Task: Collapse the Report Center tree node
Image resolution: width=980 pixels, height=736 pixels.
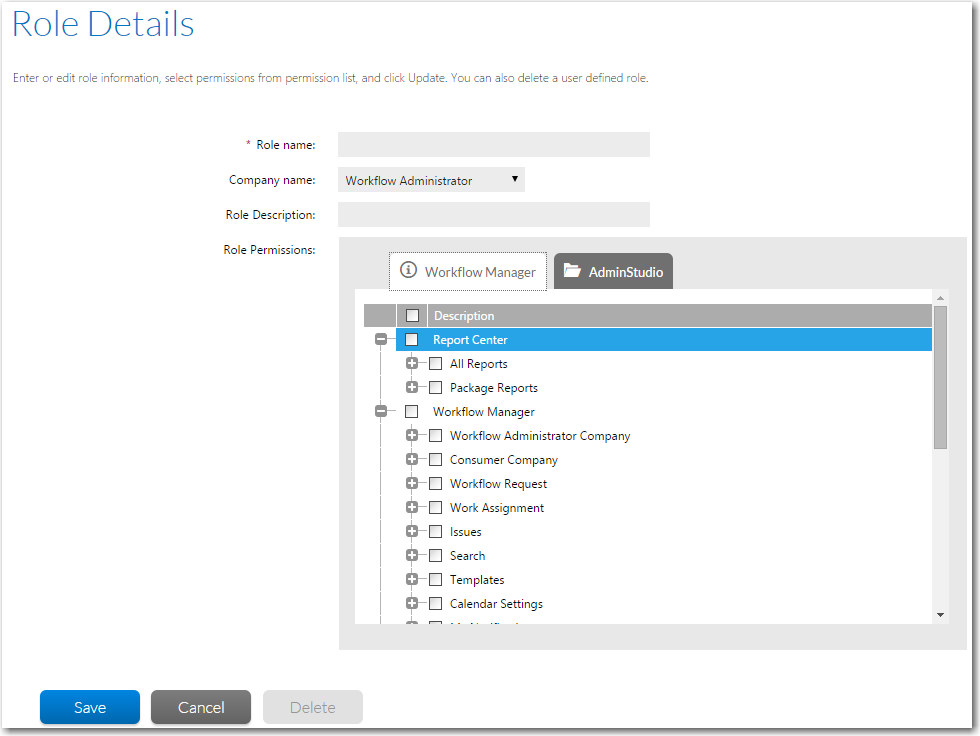Action: point(380,340)
